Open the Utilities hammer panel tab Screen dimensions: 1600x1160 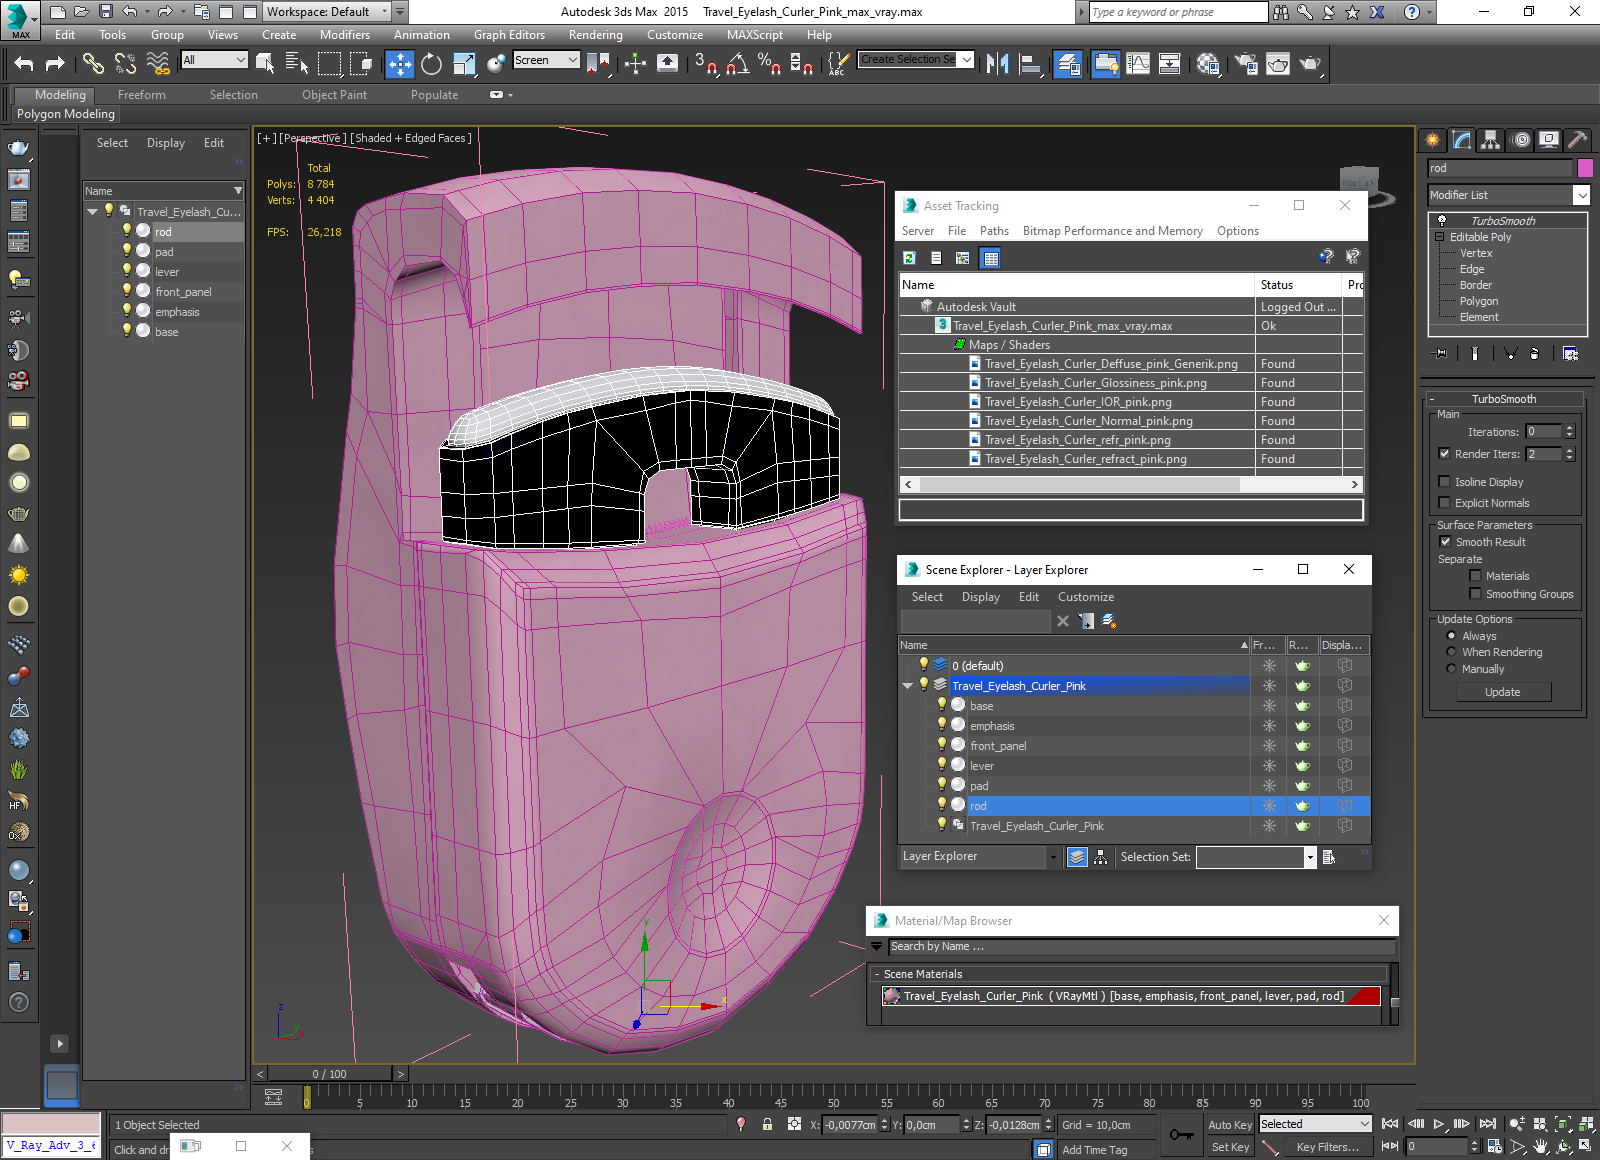click(x=1577, y=140)
